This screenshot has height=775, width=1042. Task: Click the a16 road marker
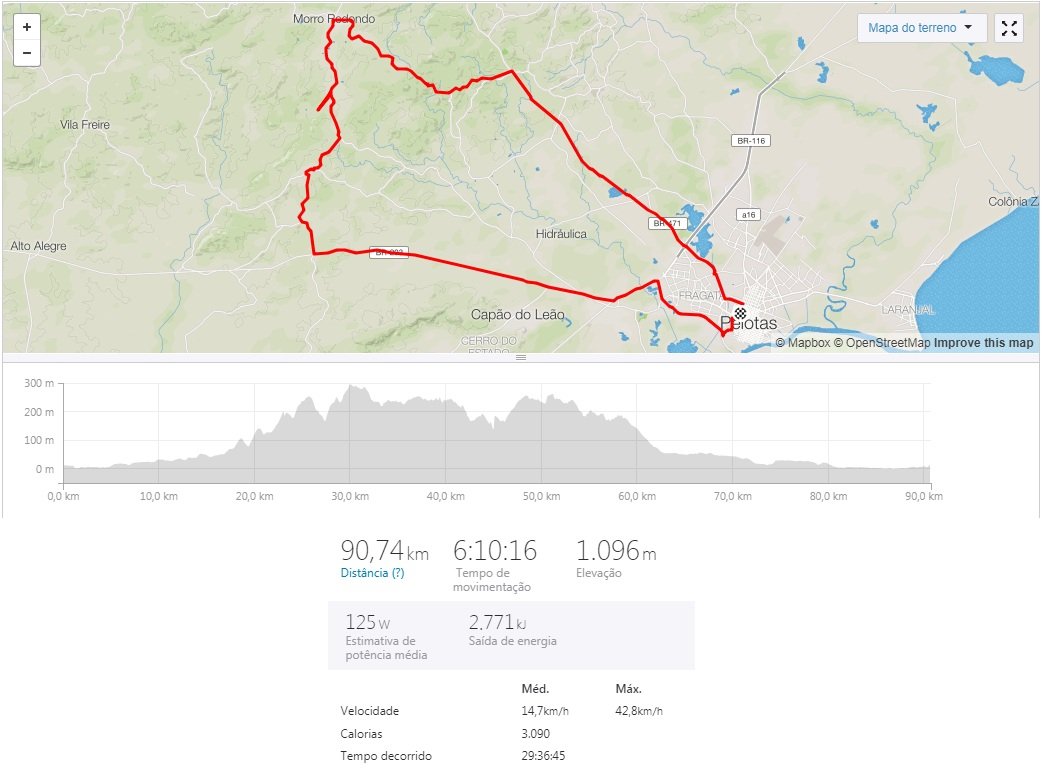pyautogui.click(x=748, y=215)
